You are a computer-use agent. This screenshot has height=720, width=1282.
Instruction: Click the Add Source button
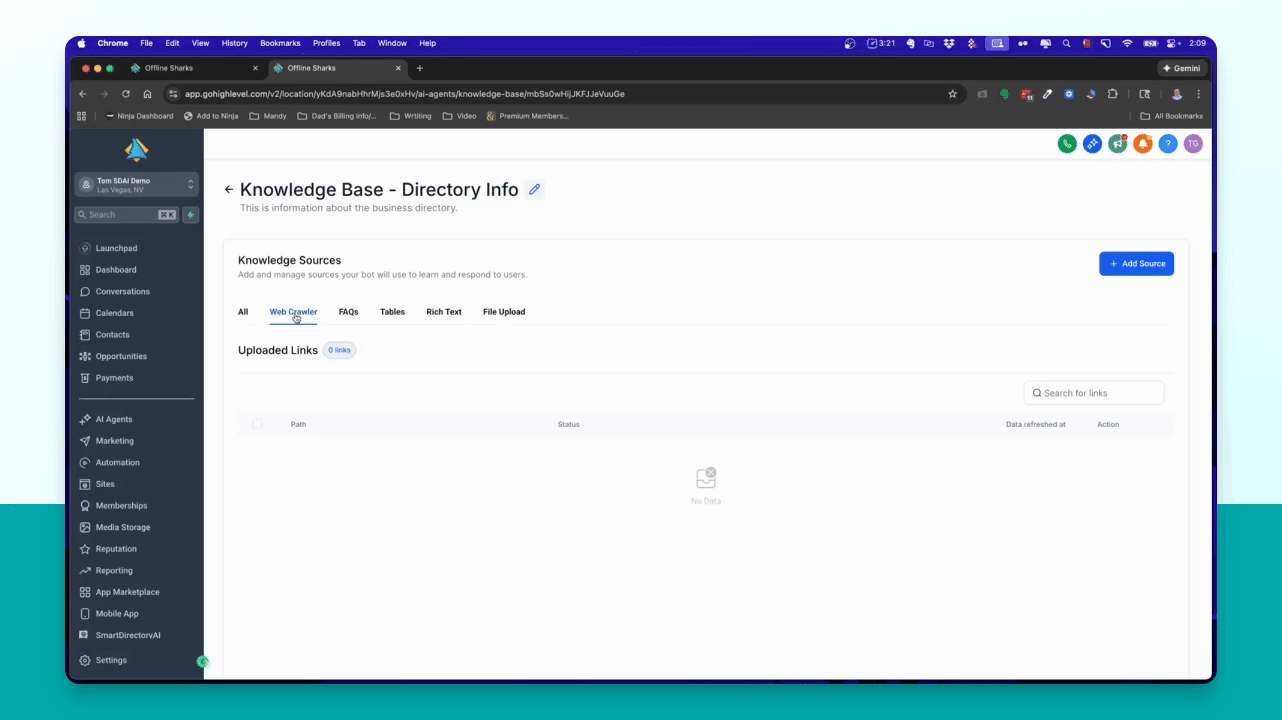(x=1136, y=264)
